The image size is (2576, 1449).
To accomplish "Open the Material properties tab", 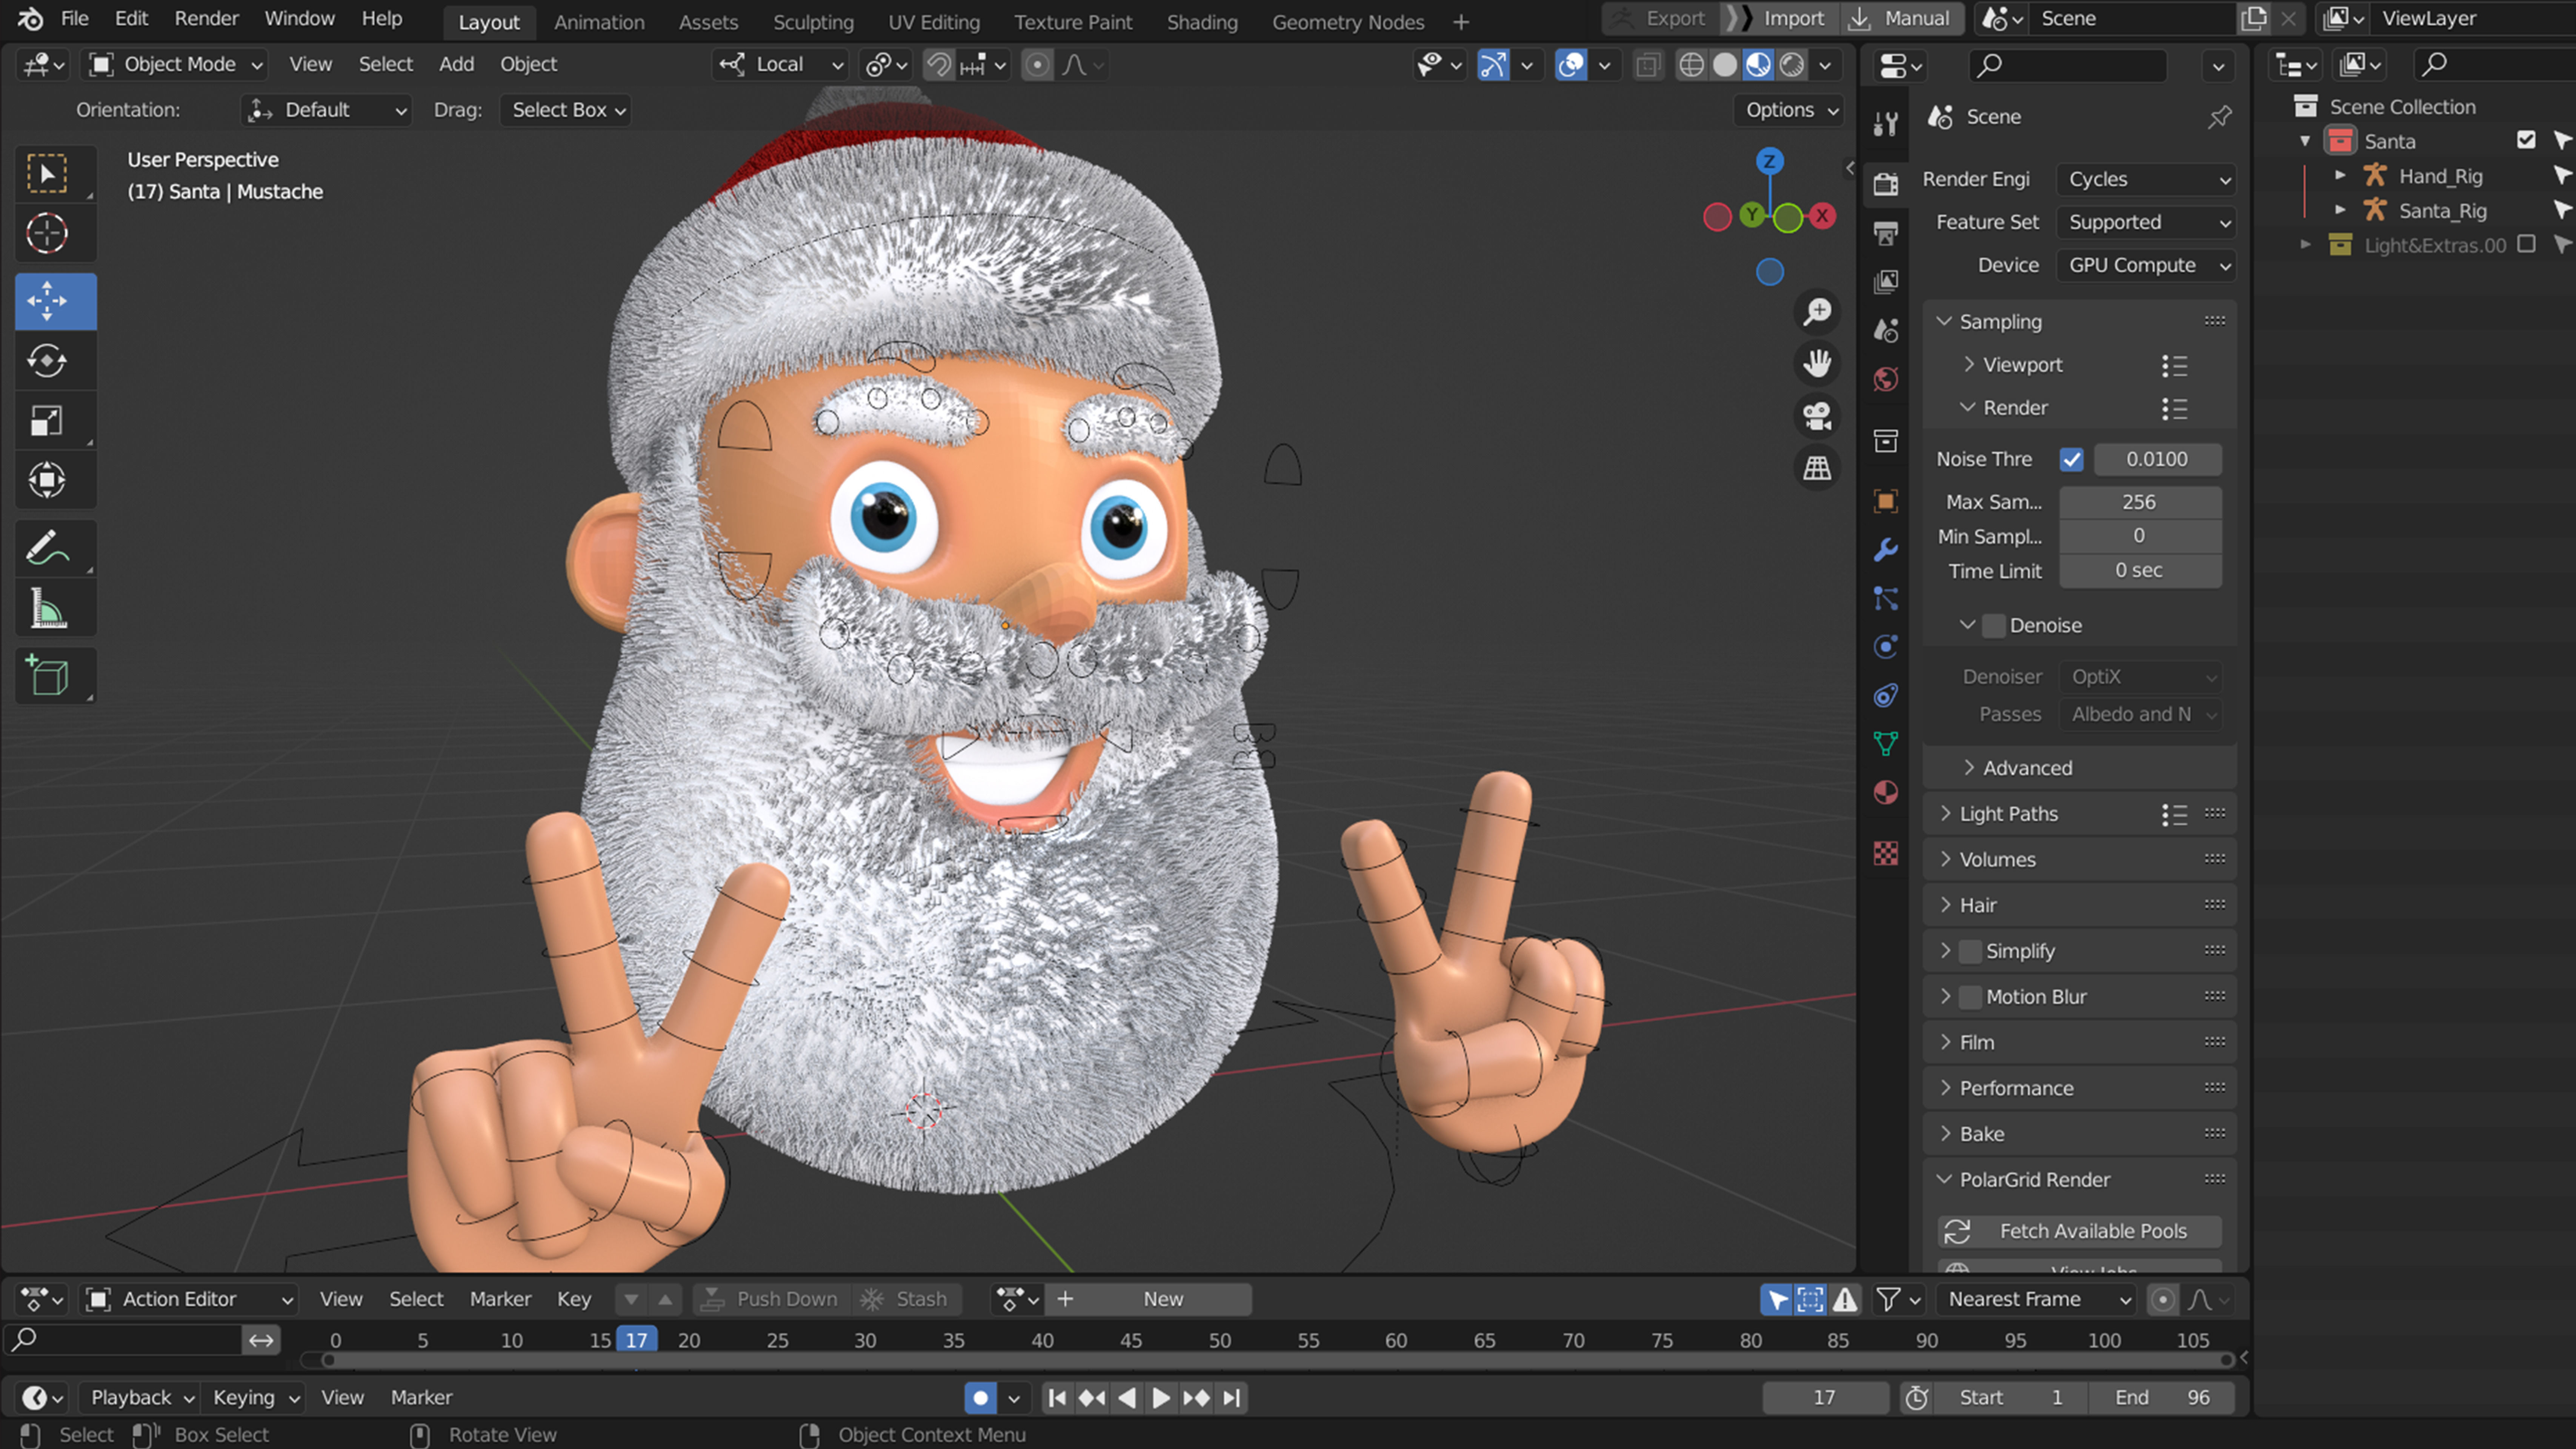I will point(1886,793).
